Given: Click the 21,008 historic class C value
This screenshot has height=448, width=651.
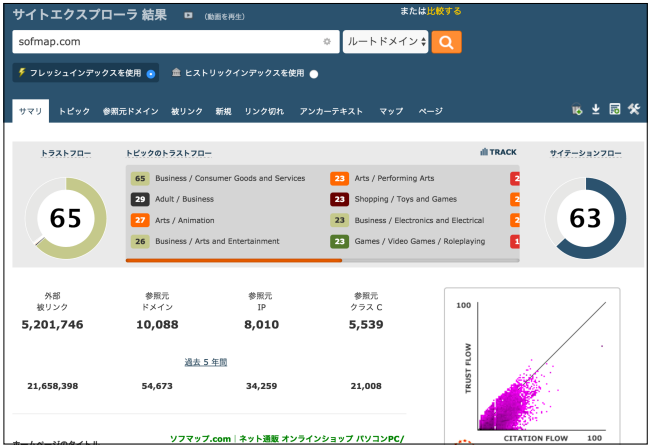Looking at the screenshot, I should coord(366,386).
